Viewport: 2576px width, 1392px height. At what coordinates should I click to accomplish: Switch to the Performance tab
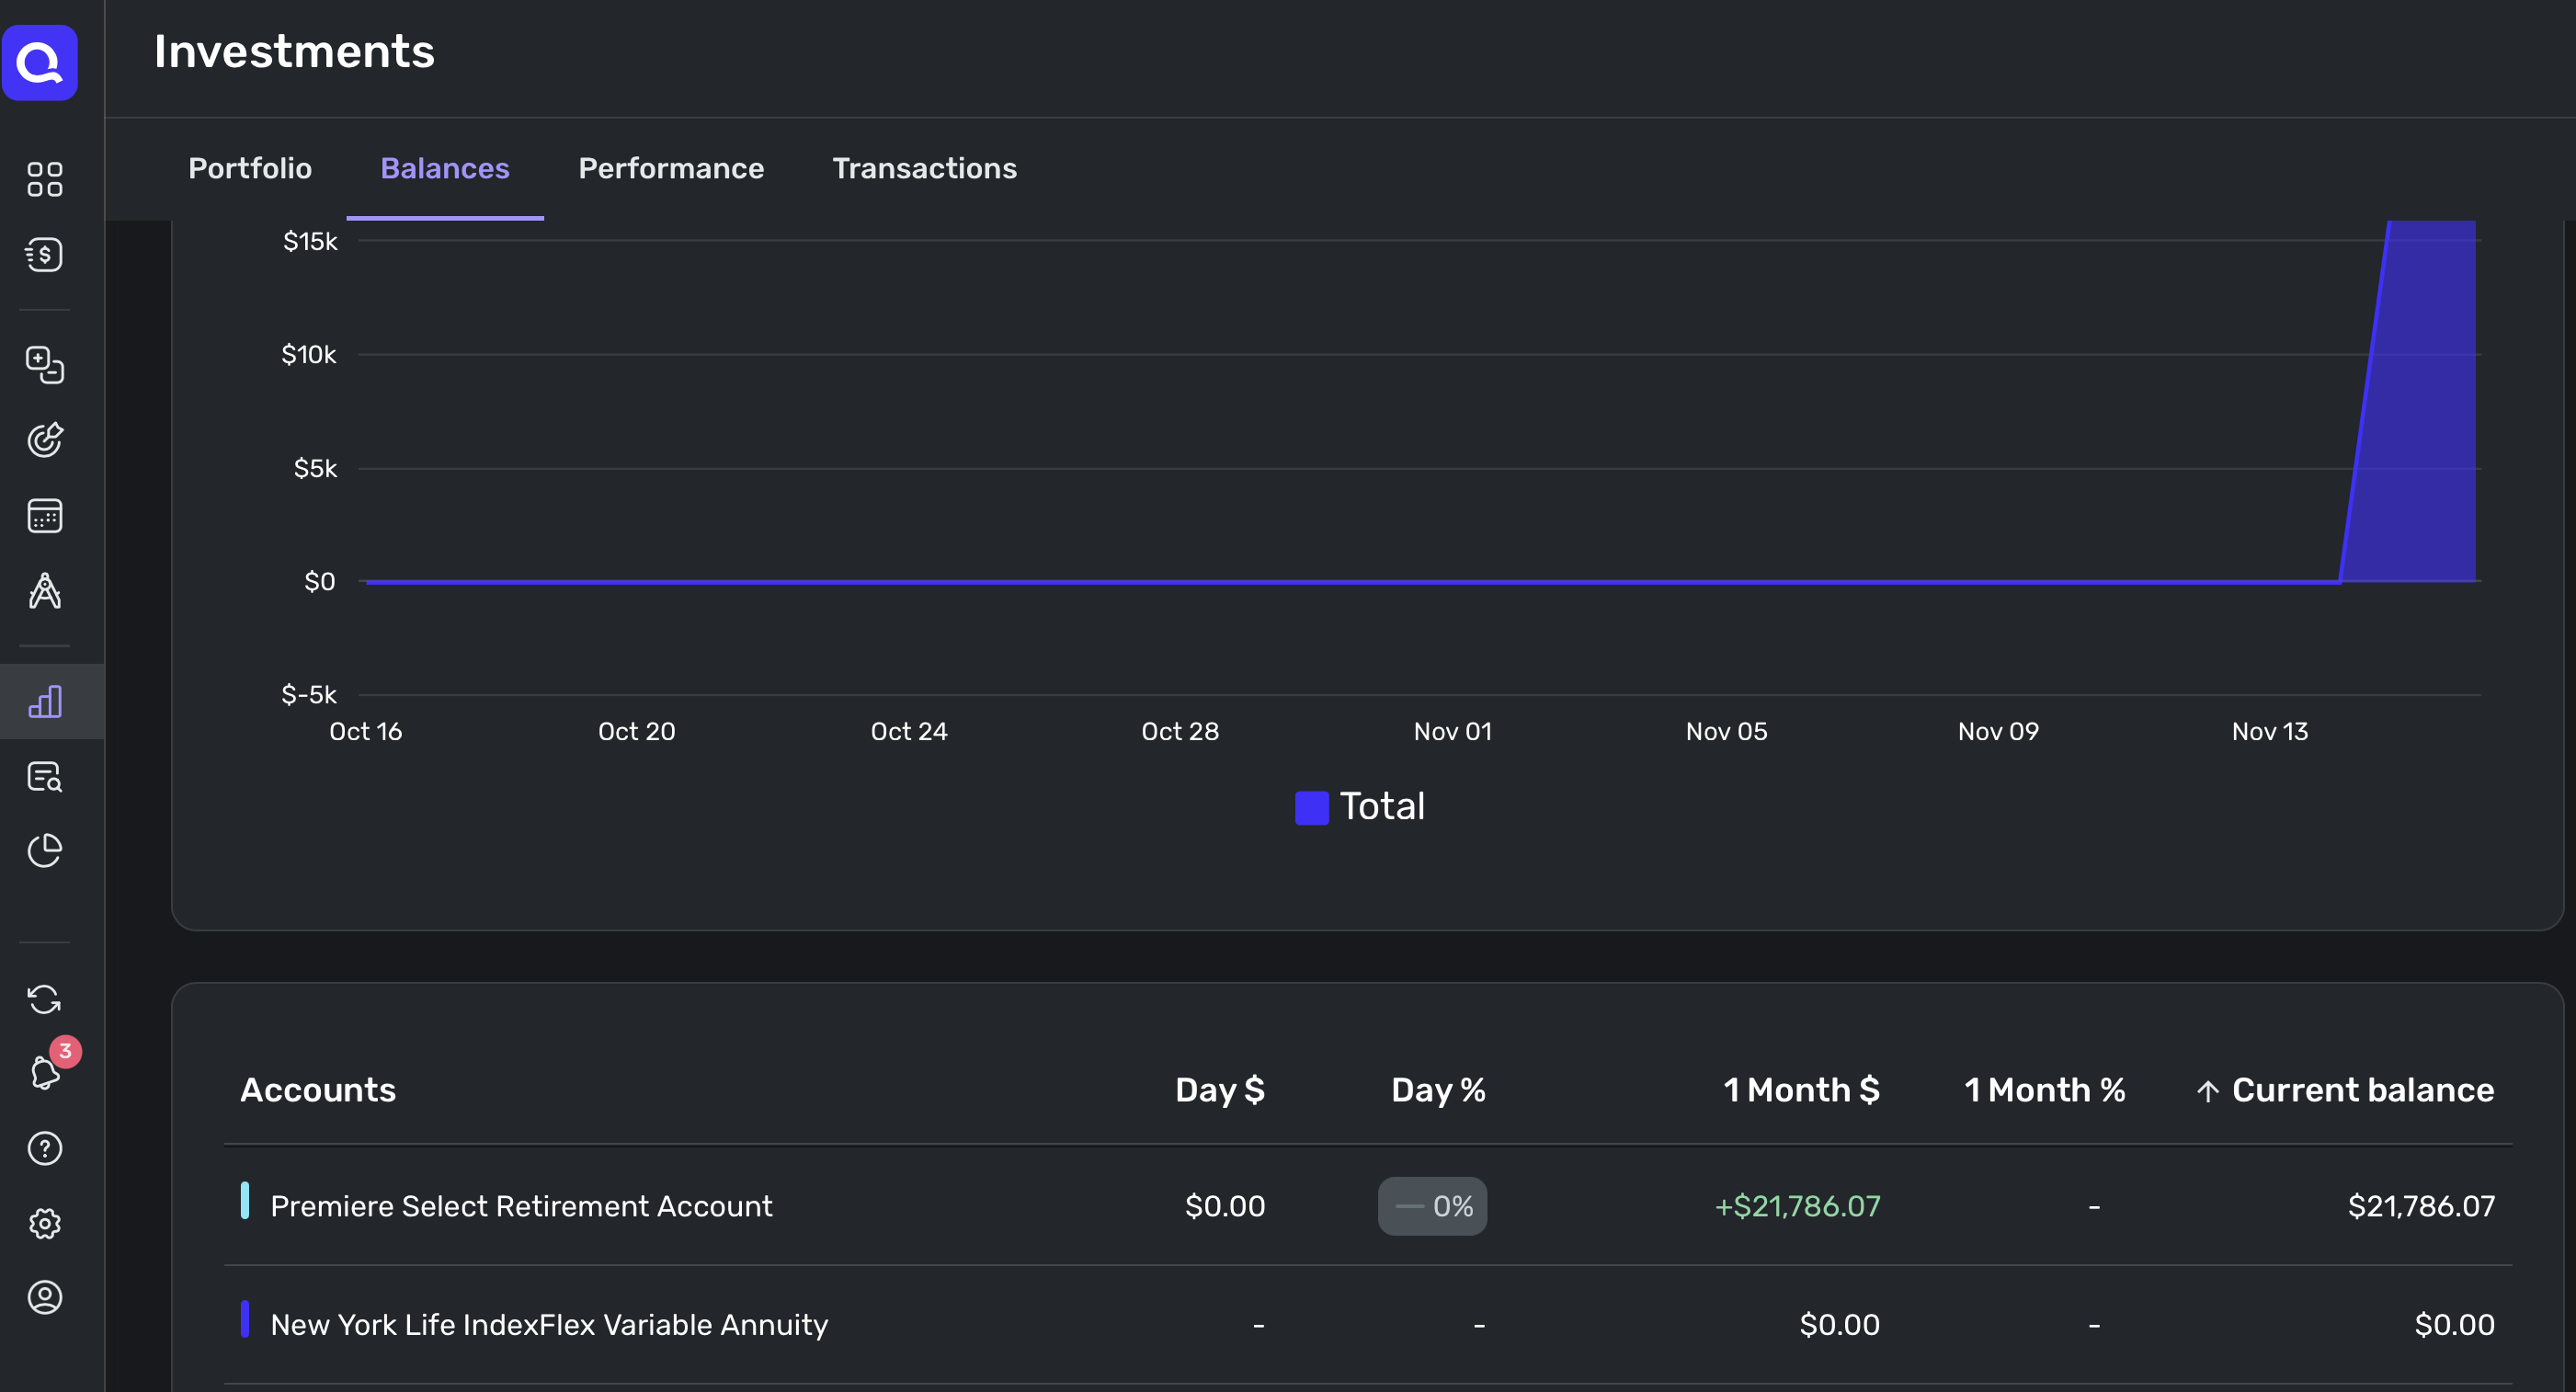671,168
